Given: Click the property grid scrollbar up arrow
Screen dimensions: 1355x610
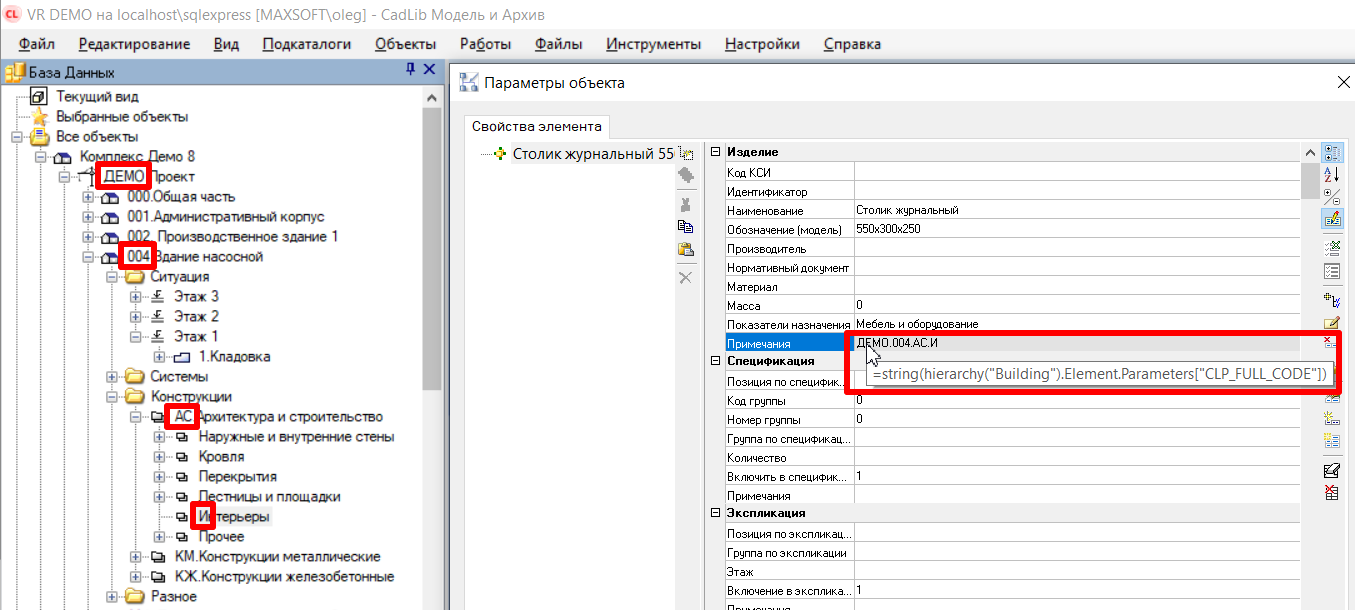Looking at the screenshot, I should pos(1309,152).
